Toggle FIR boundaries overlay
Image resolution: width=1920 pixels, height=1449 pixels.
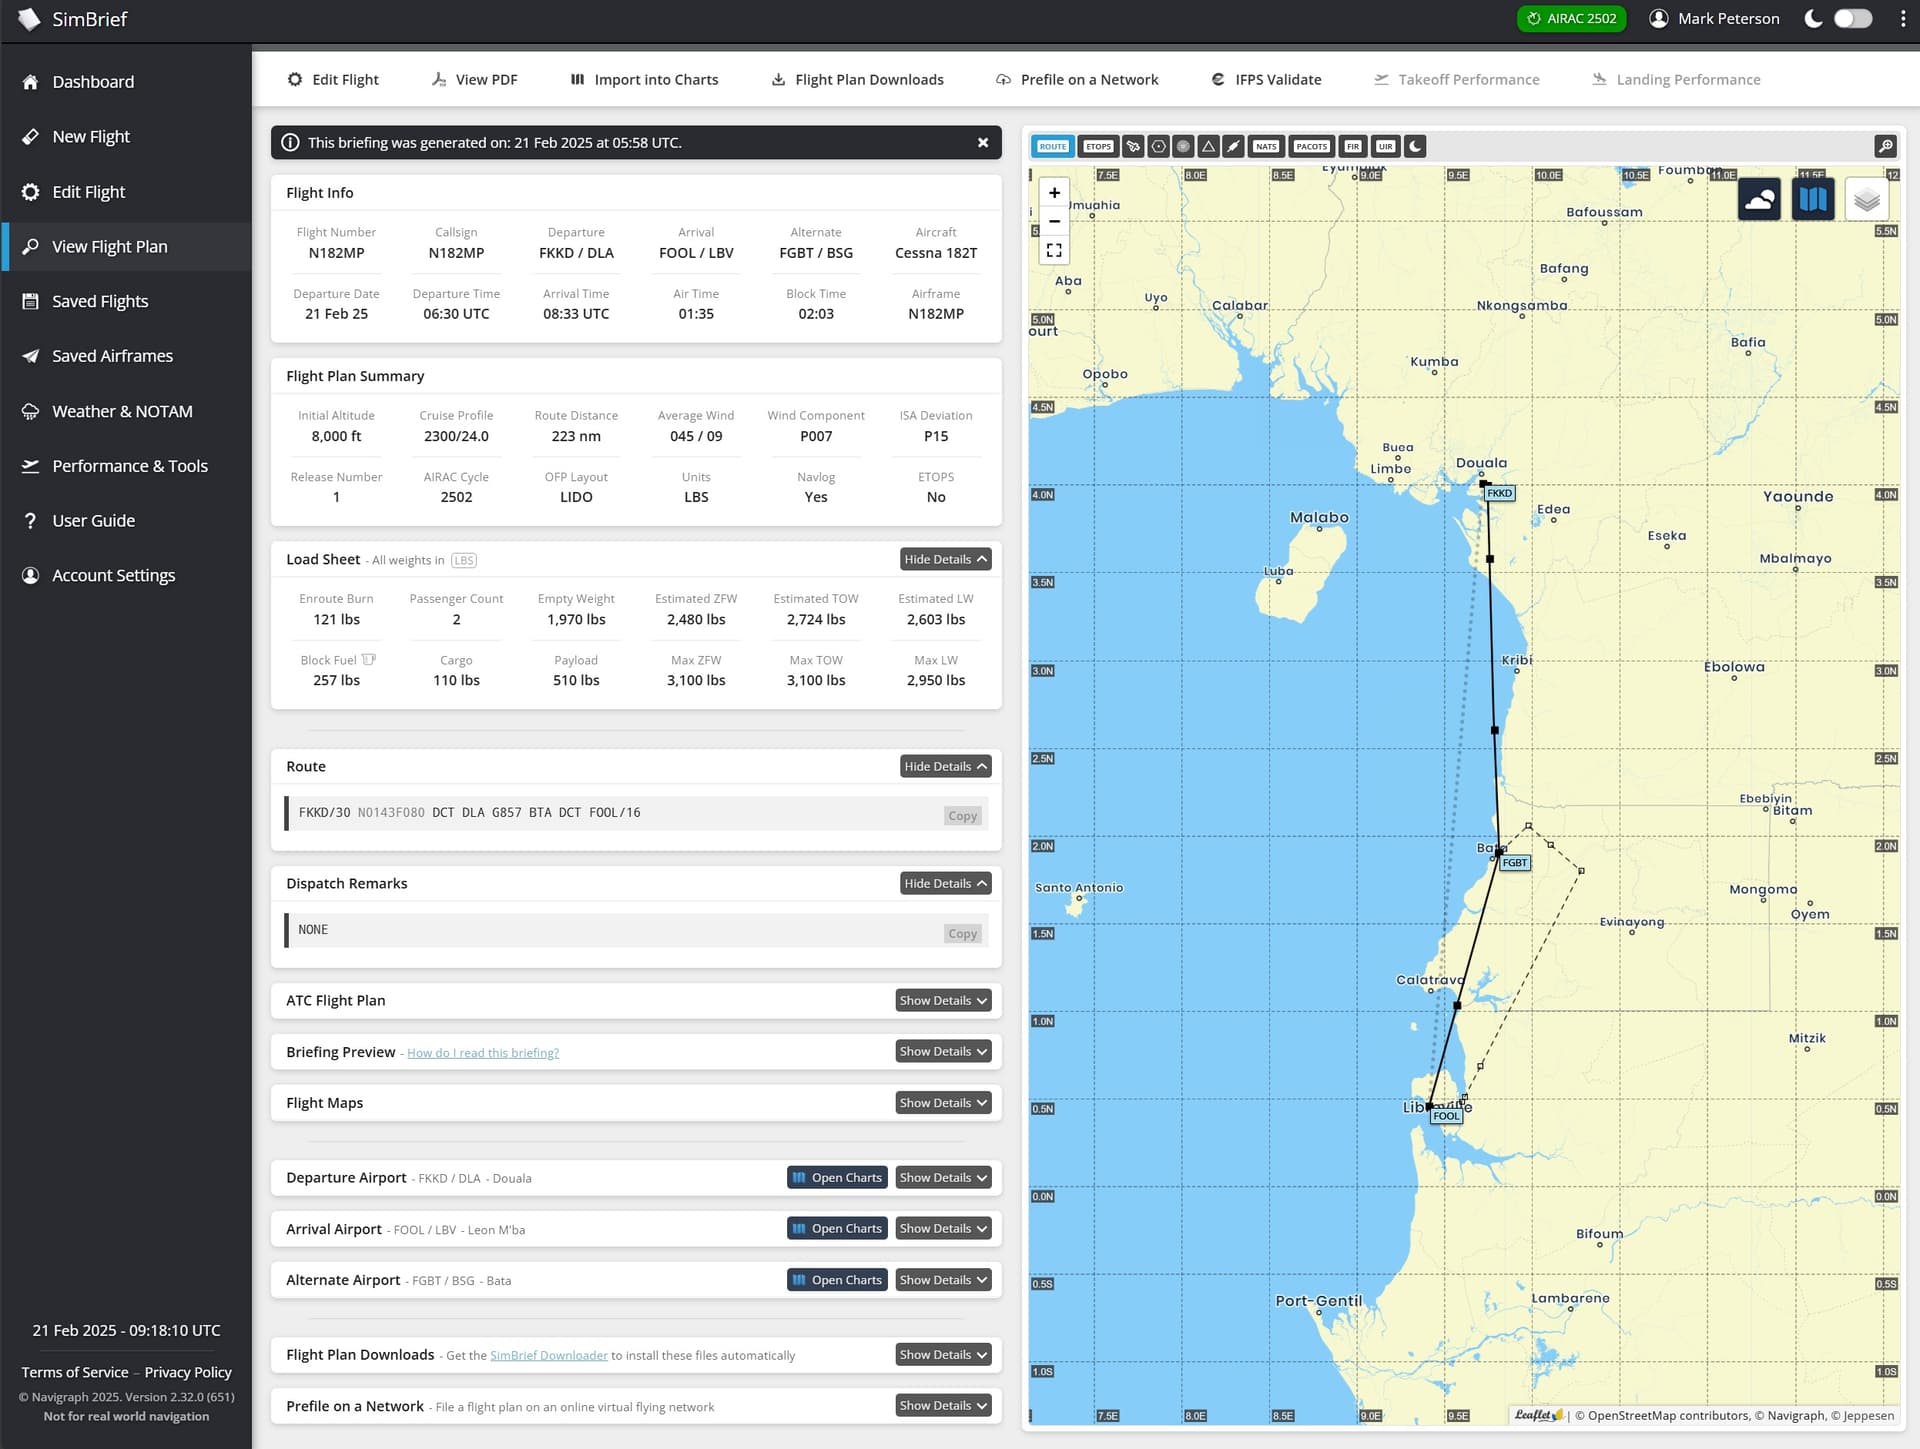(x=1353, y=146)
